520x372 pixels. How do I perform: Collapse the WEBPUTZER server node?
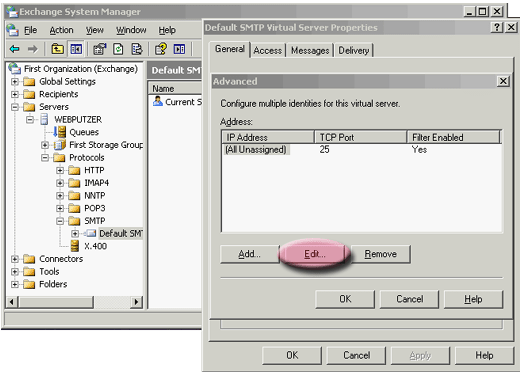30,119
